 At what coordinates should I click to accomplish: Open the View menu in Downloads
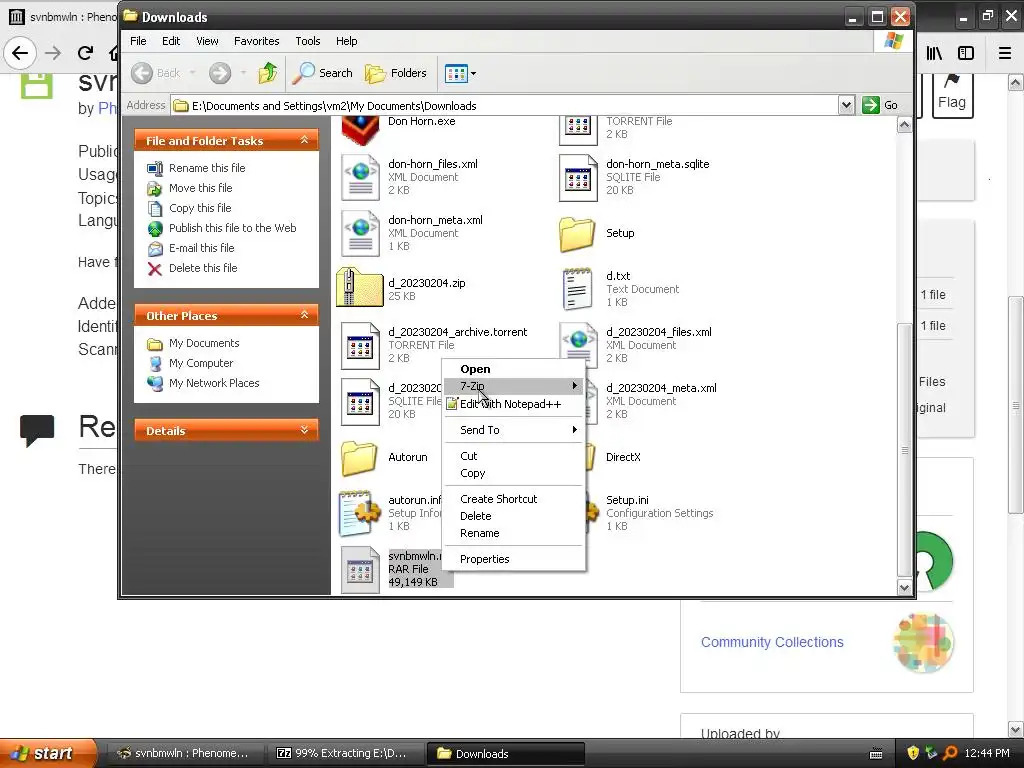tap(207, 40)
